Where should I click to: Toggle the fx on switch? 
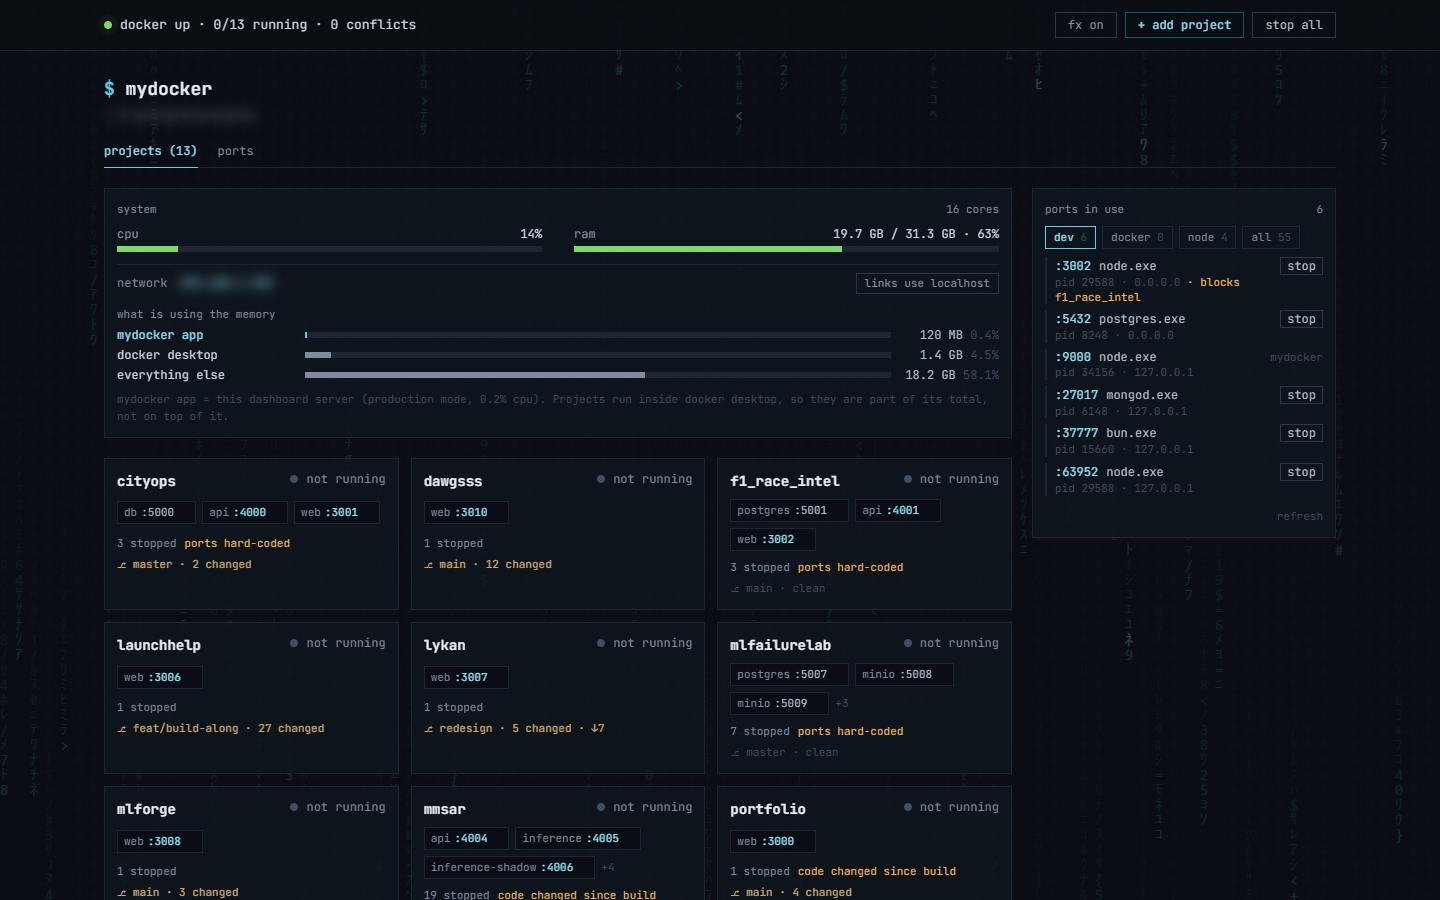(x=1085, y=25)
